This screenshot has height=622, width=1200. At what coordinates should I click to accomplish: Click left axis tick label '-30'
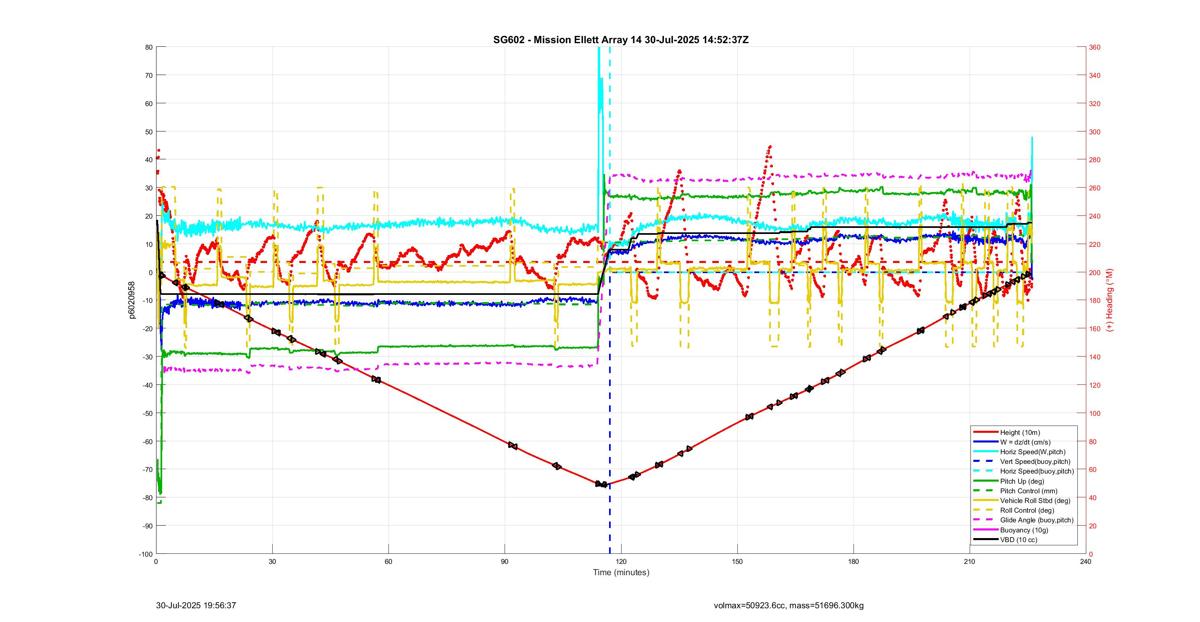click(x=147, y=357)
